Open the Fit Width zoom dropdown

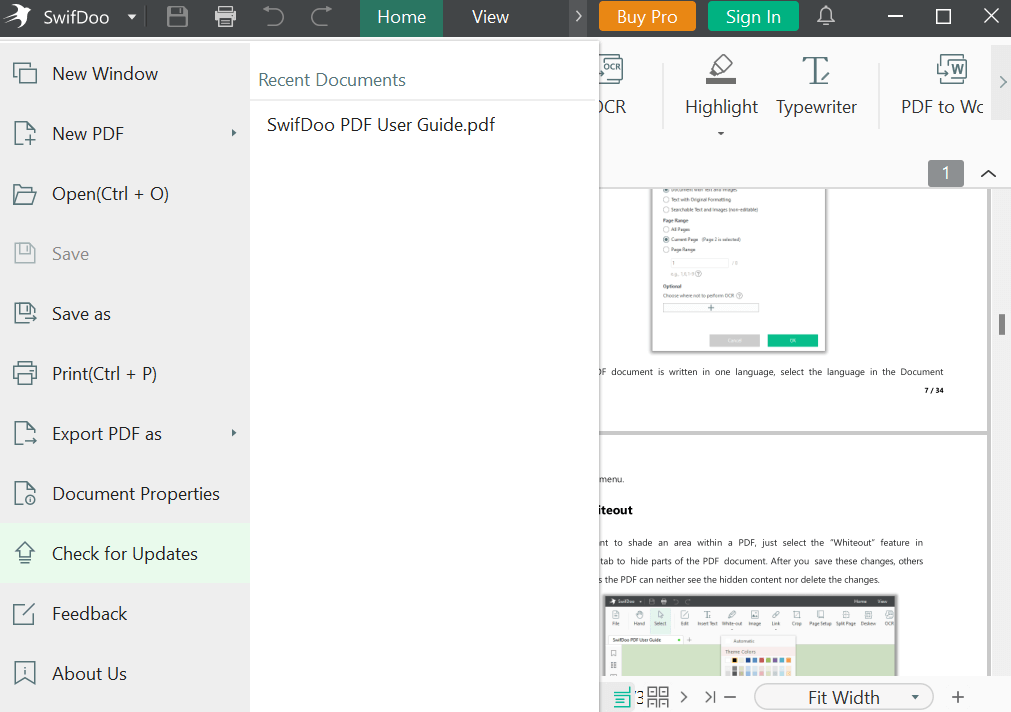(x=843, y=697)
